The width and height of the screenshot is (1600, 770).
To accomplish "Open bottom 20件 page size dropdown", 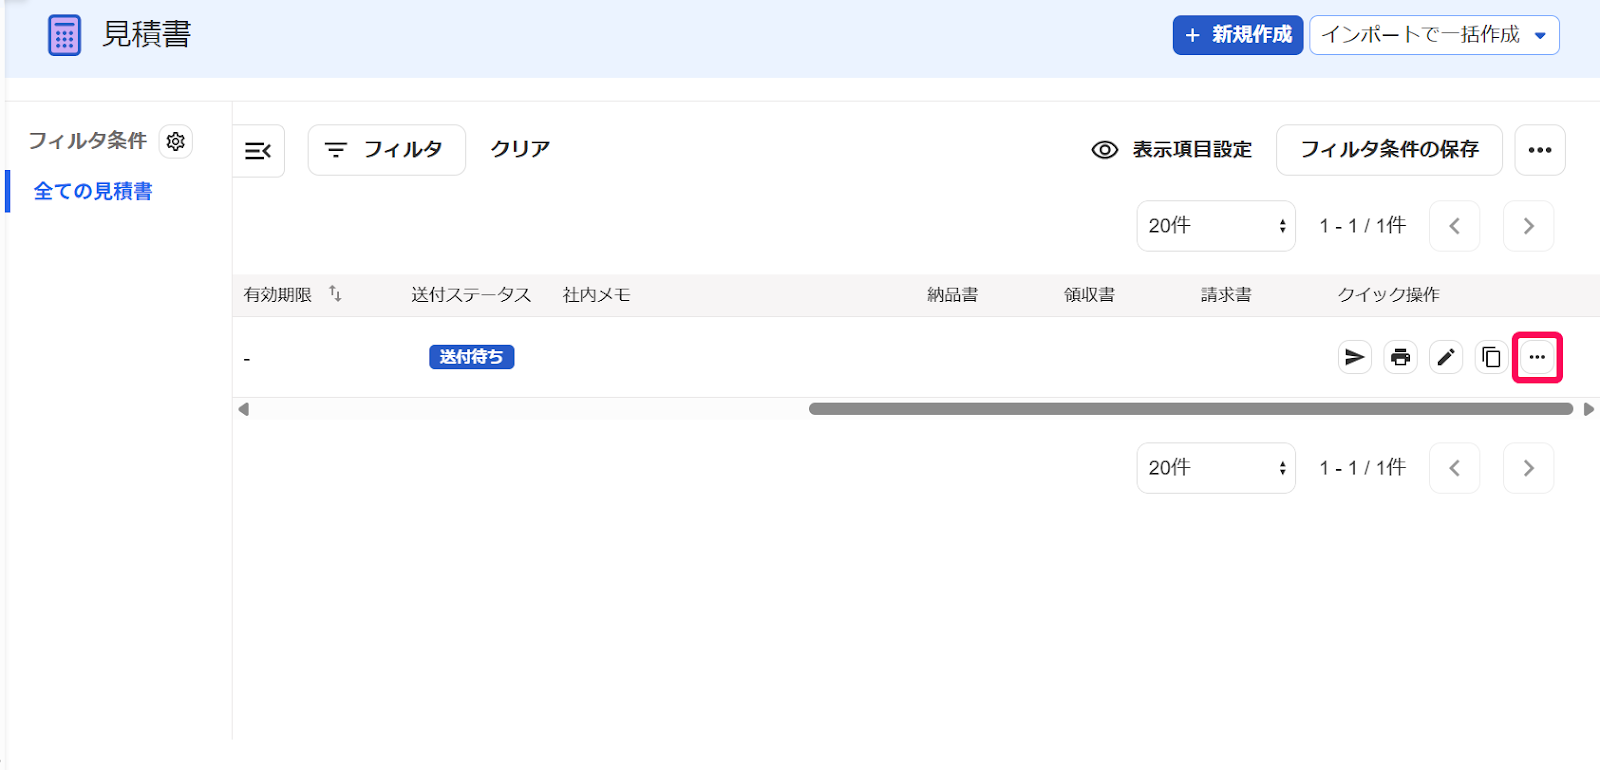I will pyautogui.click(x=1216, y=468).
